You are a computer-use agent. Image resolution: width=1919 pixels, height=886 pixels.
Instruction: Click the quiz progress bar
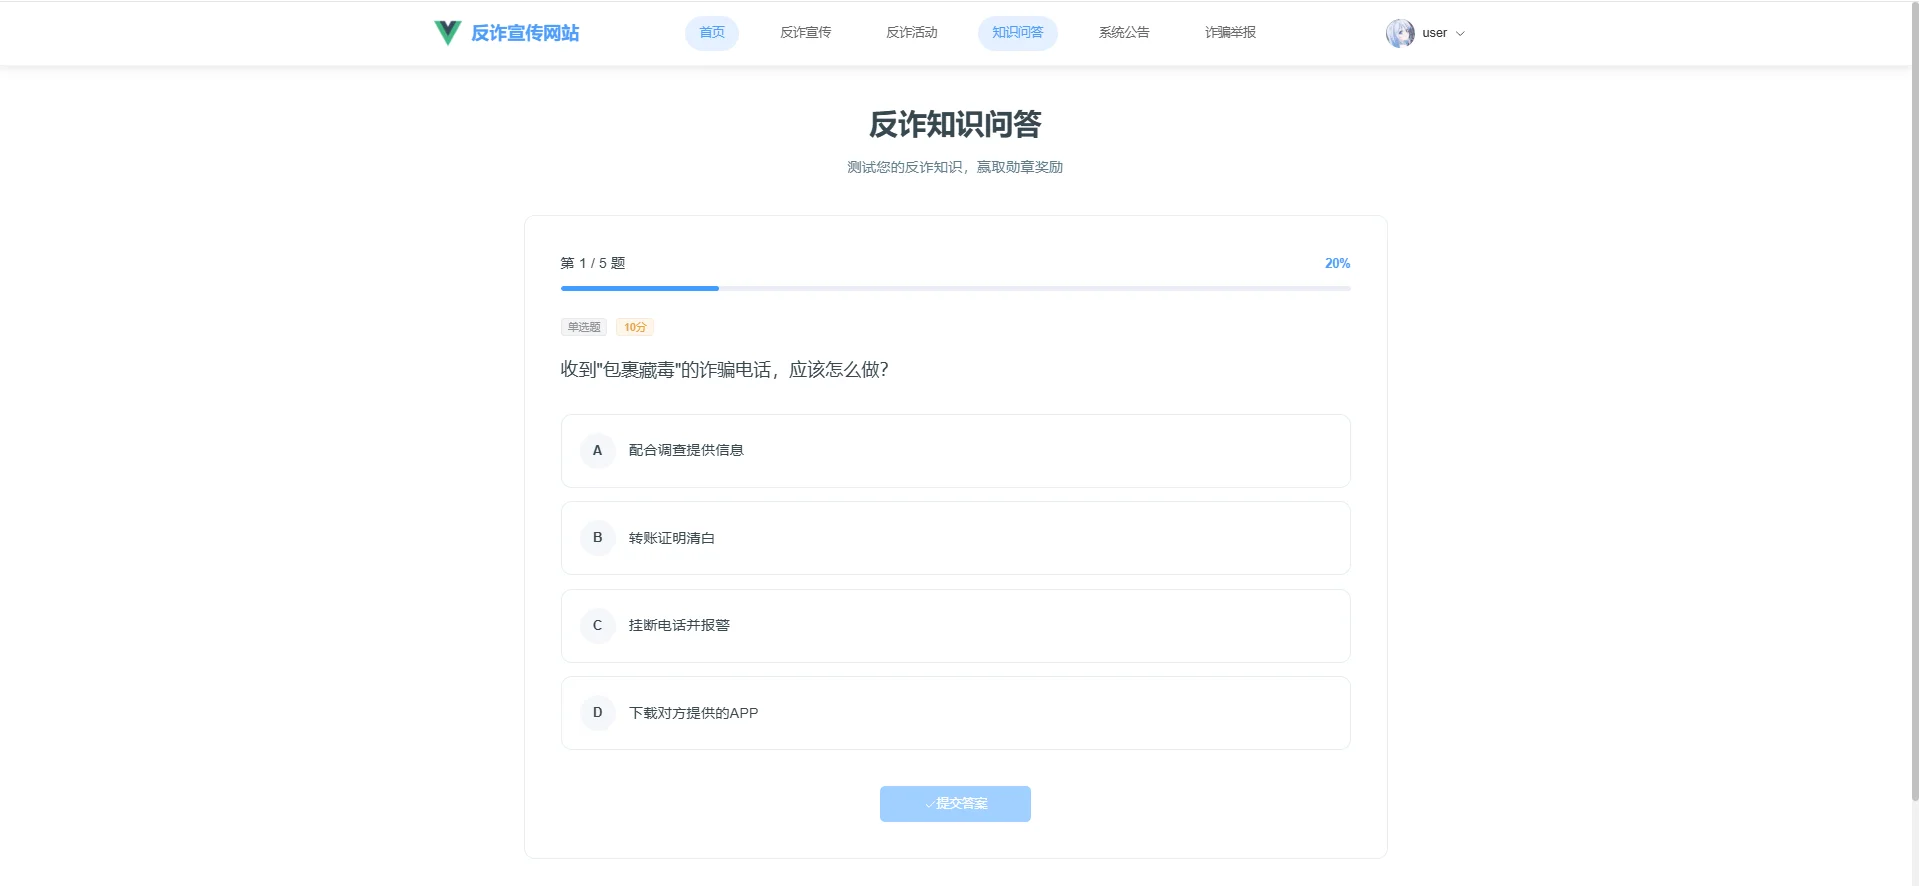[956, 288]
